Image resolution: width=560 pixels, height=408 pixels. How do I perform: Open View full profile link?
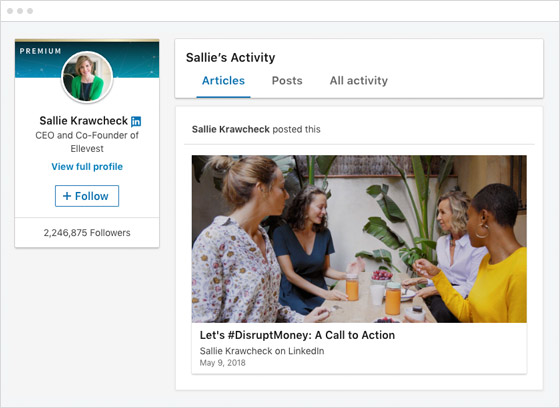click(x=87, y=166)
